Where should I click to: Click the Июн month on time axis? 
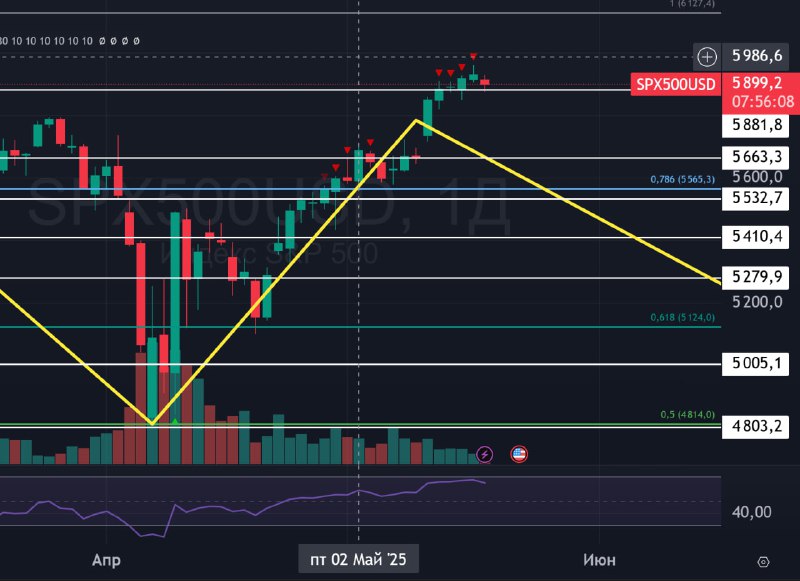click(x=599, y=560)
